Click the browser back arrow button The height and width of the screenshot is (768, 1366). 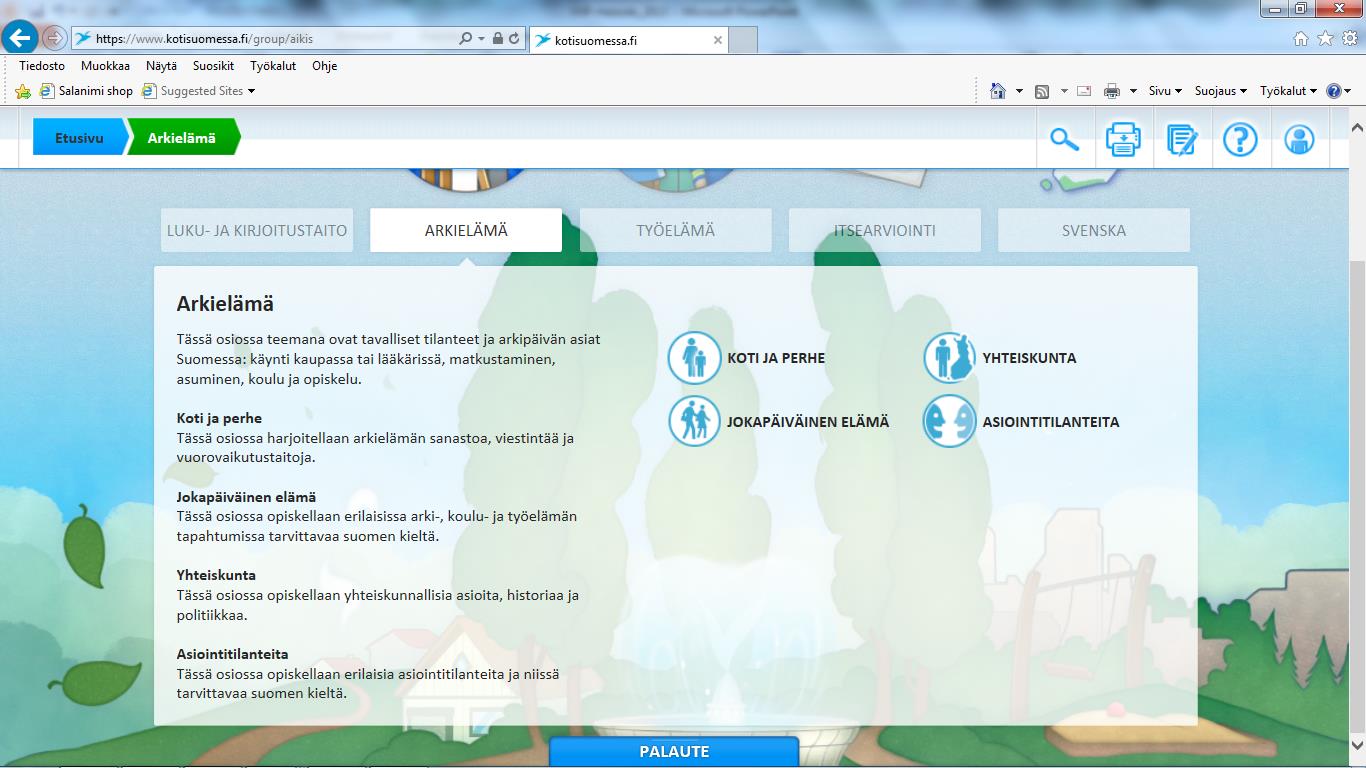coord(21,39)
